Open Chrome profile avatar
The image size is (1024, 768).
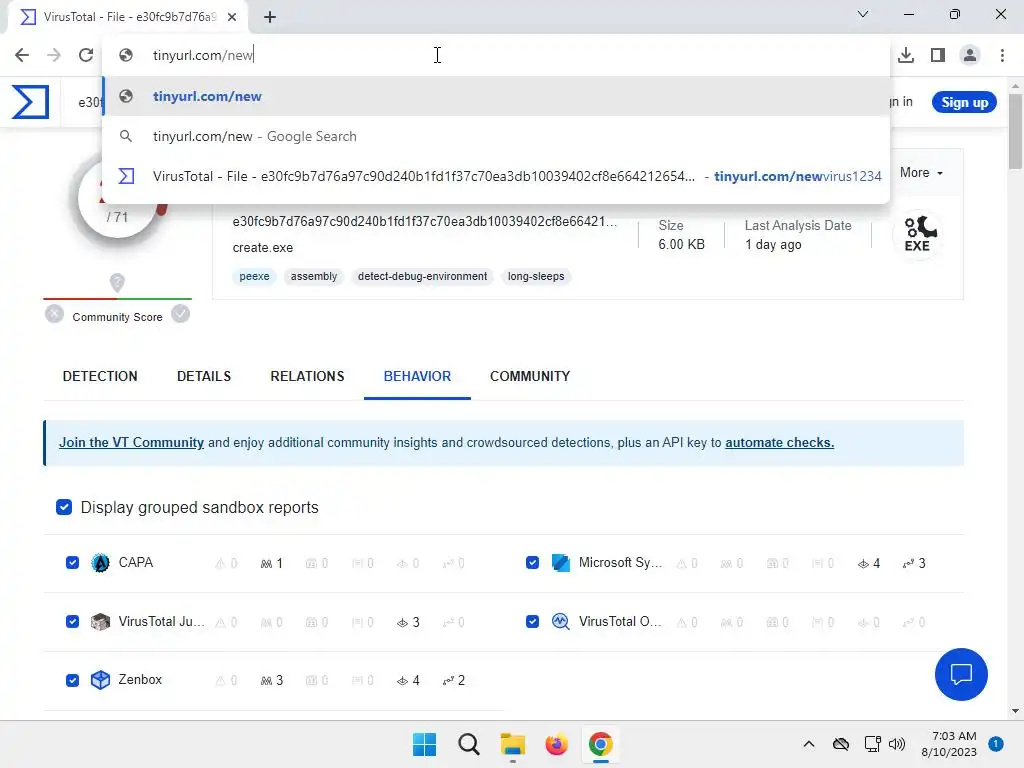pyautogui.click(x=970, y=55)
